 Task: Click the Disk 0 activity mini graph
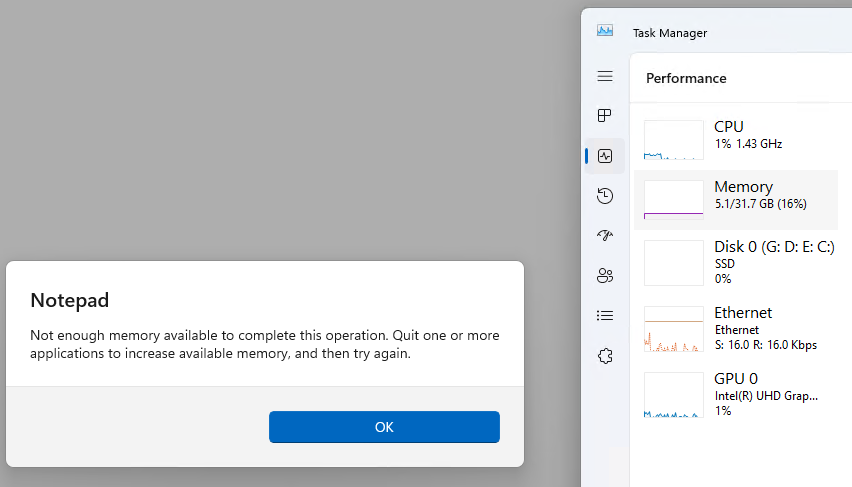674,262
